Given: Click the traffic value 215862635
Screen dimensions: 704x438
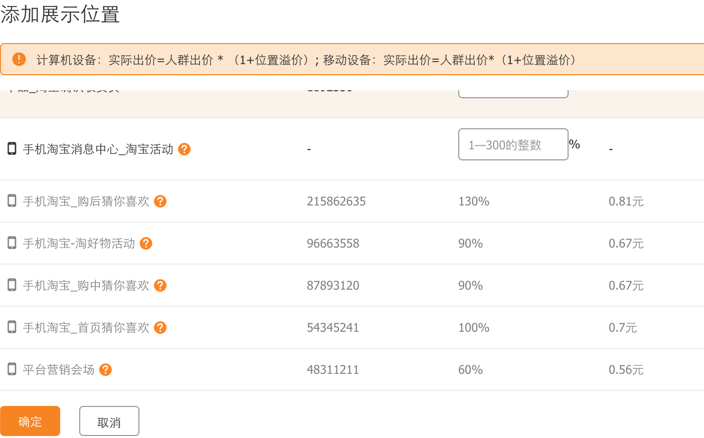Looking at the screenshot, I should click(x=336, y=201).
